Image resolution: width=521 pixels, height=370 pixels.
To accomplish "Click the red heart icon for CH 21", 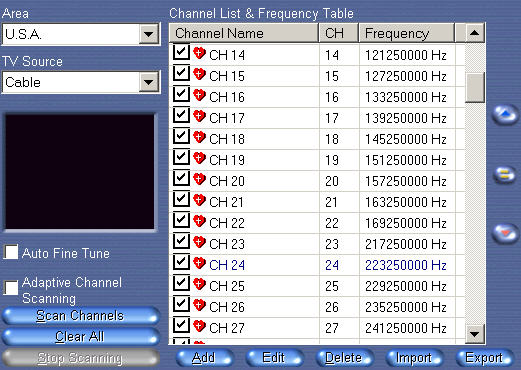I will click(199, 200).
